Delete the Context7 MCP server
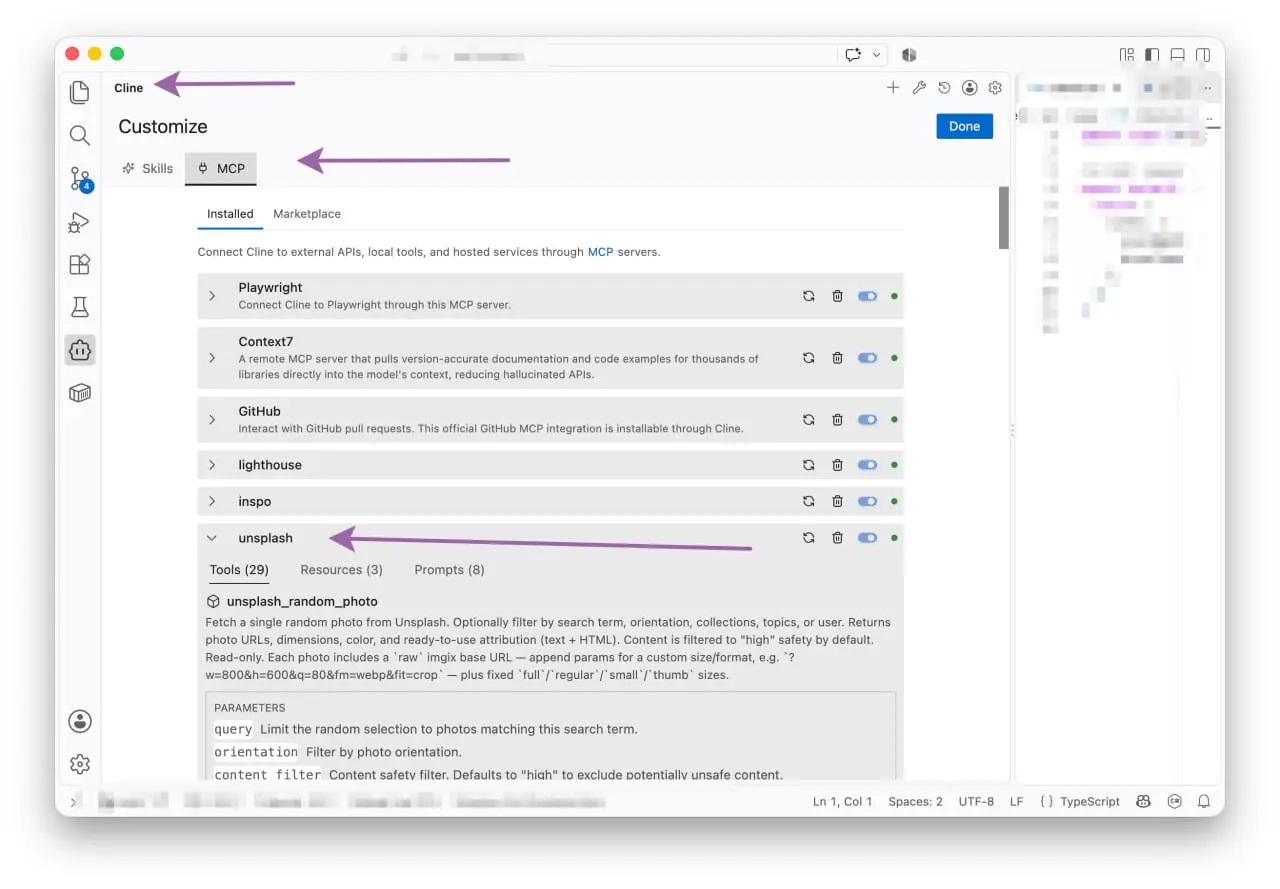The height and width of the screenshot is (889, 1280). 838,358
